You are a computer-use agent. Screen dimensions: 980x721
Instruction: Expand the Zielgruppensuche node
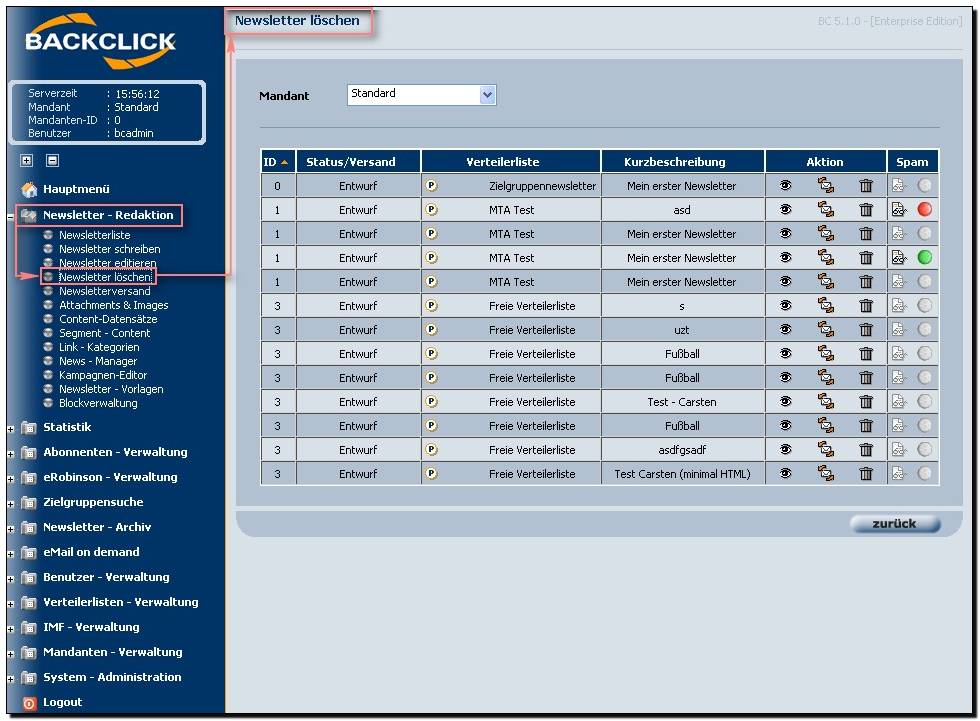point(11,504)
